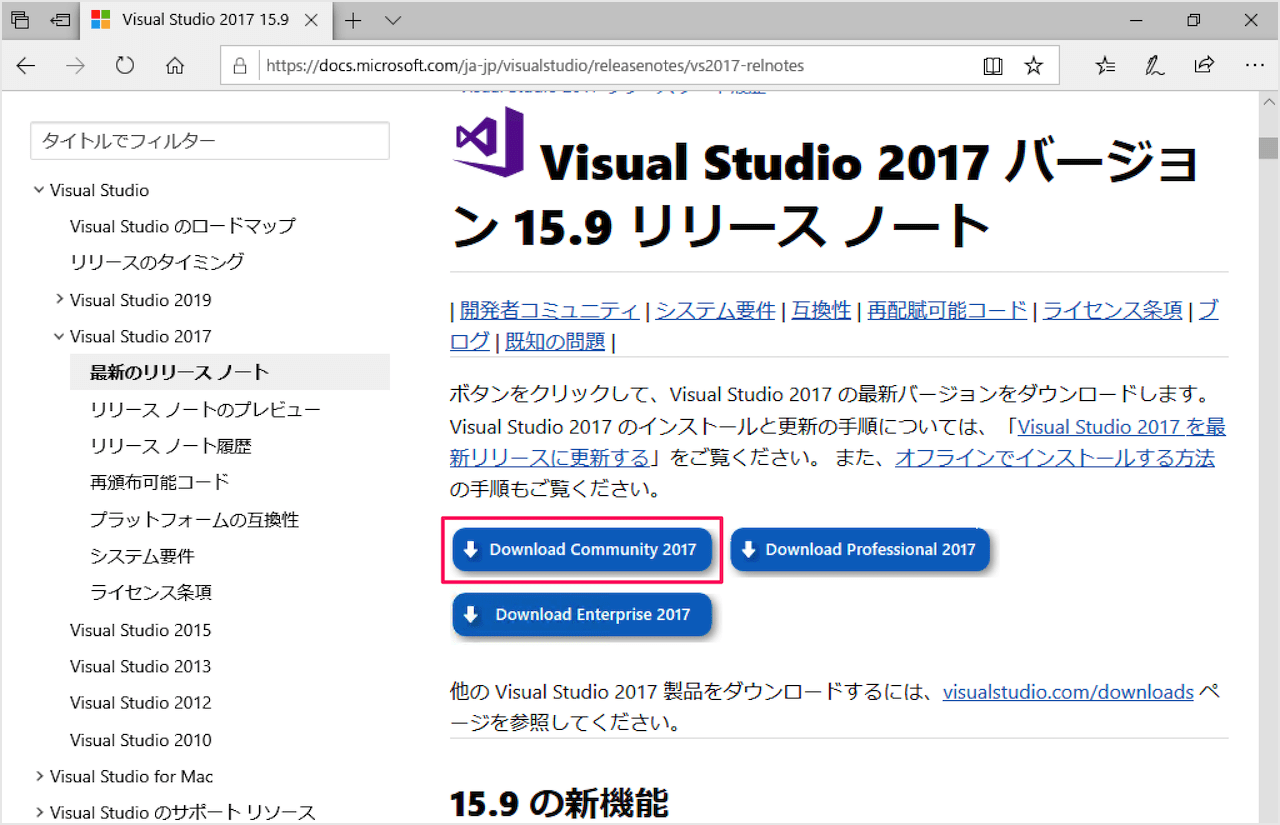Open Visual Studio のロードマップ
The height and width of the screenshot is (825, 1280).
pyautogui.click(x=182, y=226)
